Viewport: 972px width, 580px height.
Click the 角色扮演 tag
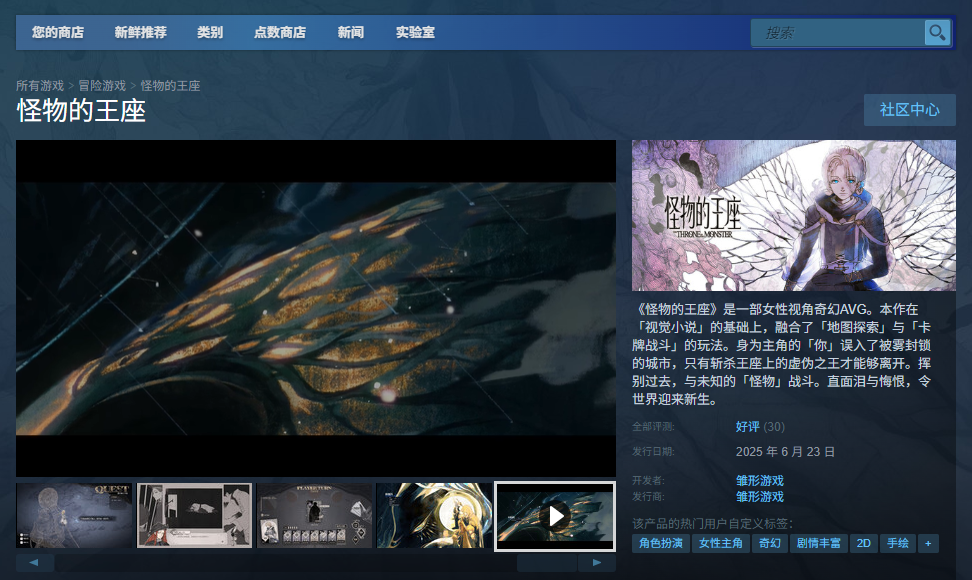(x=660, y=543)
